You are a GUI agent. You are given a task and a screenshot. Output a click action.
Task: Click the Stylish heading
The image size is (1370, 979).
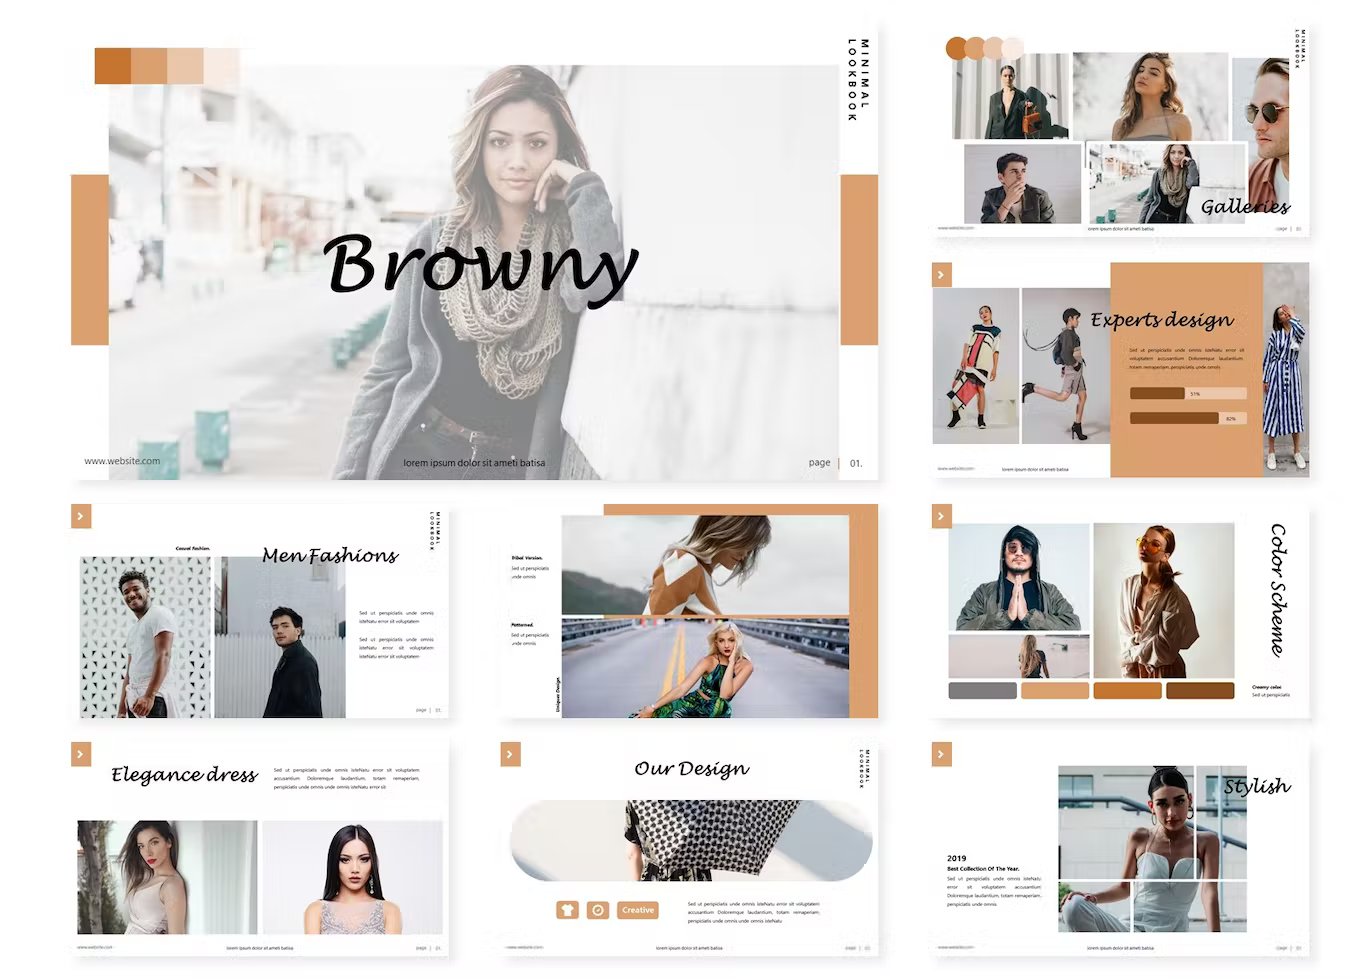[x=1257, y=786]
